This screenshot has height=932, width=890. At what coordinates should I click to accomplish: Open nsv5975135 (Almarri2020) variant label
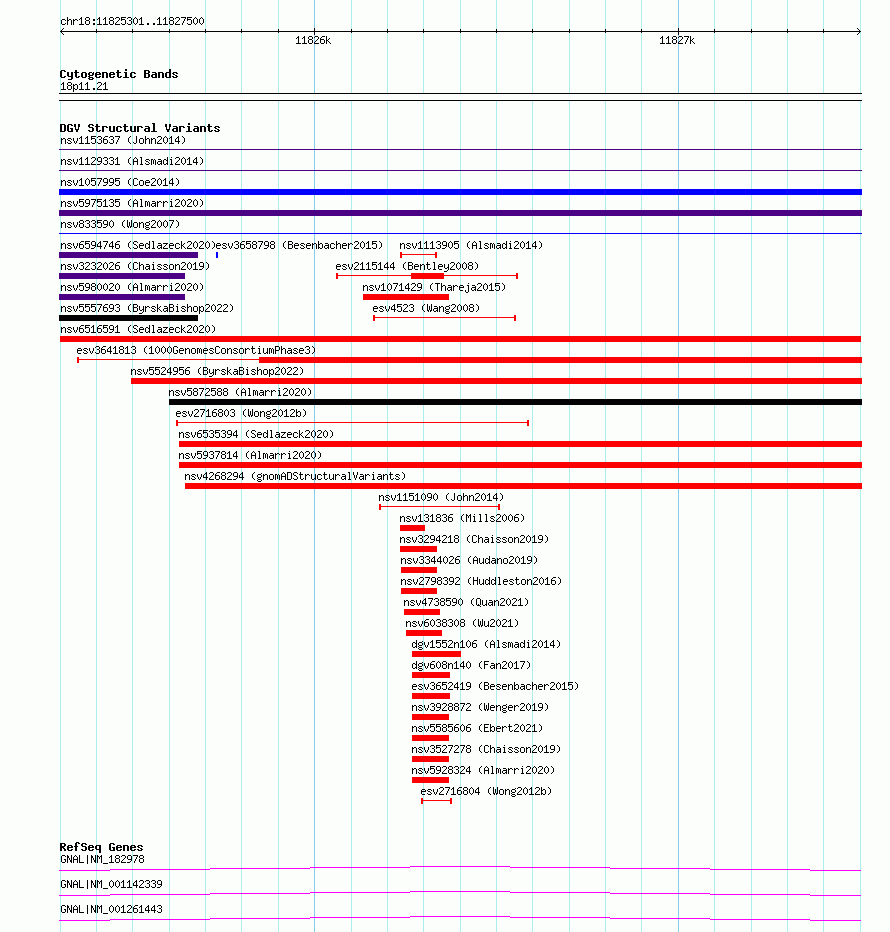(x=132, y=203)
